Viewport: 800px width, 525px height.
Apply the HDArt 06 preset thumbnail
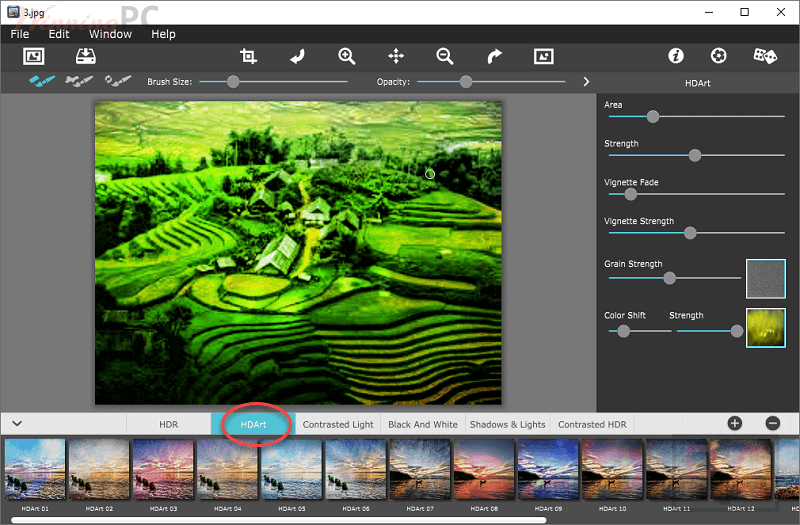356,469
